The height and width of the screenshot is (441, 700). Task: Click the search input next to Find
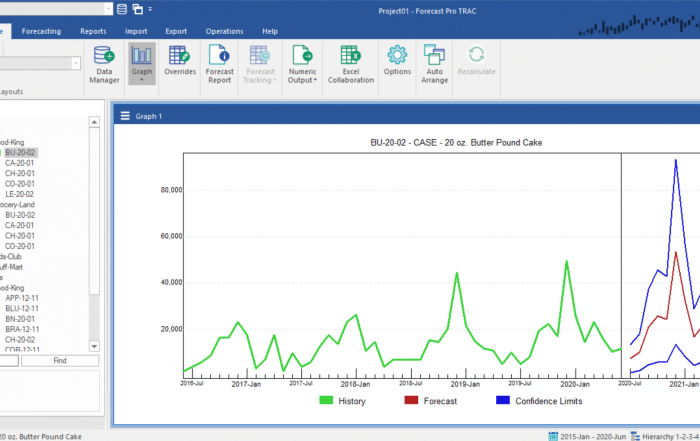click(x=9, y=361)
